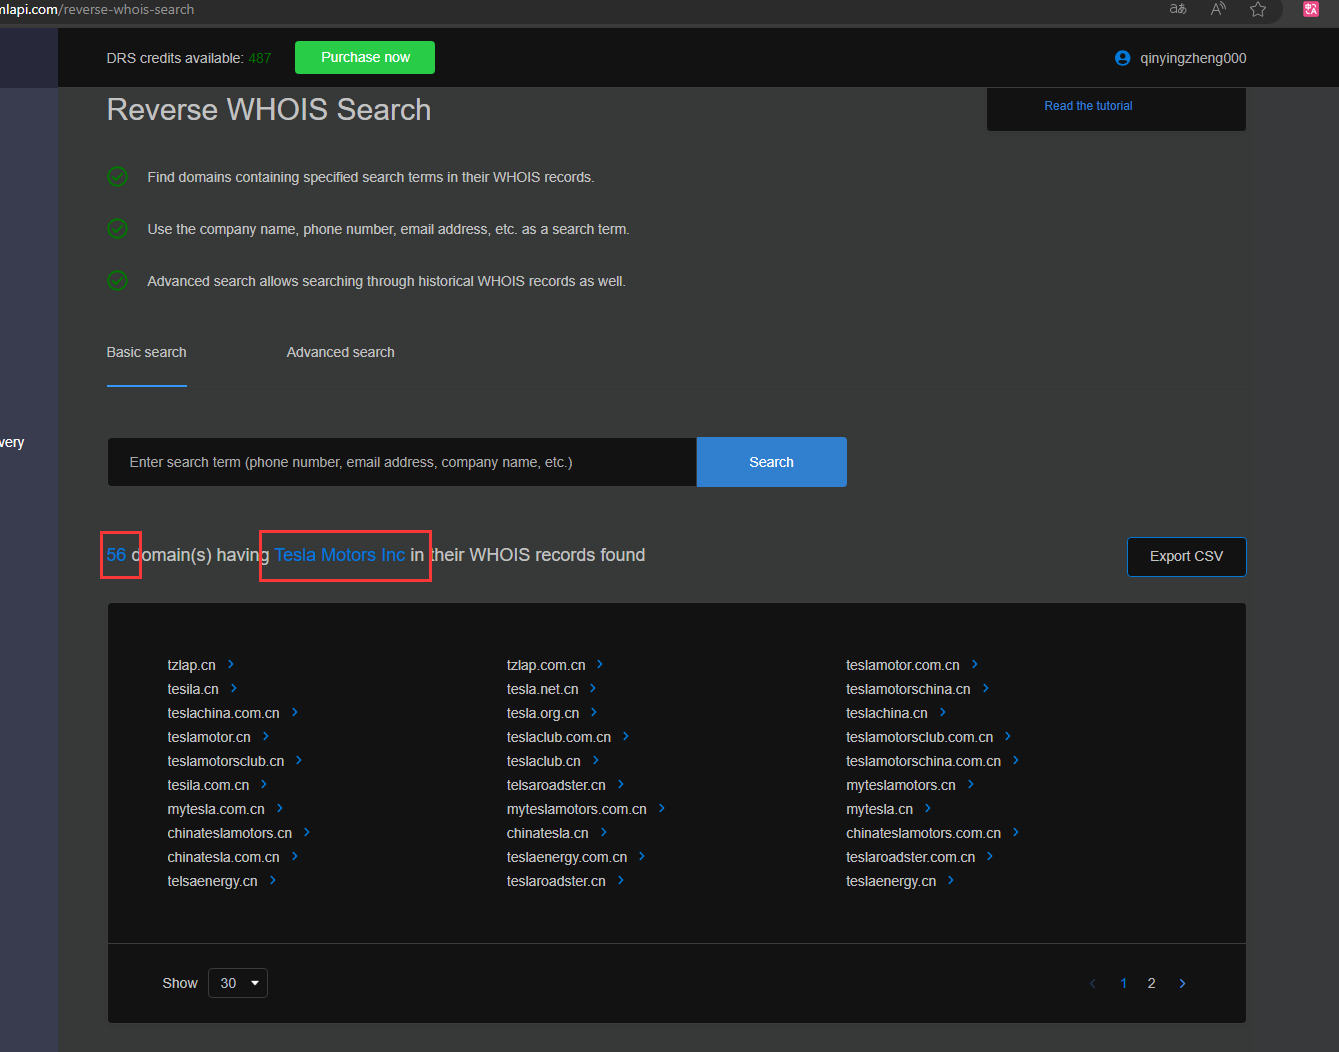1339x1052 pixels.
Task: Export results with Export CSV button
Action: click(1186, 556)
